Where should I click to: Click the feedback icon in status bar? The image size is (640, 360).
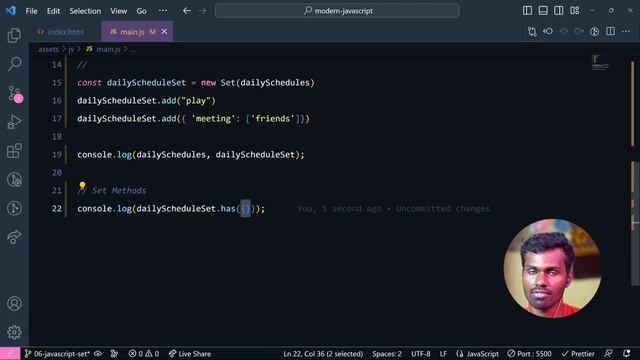609,354
